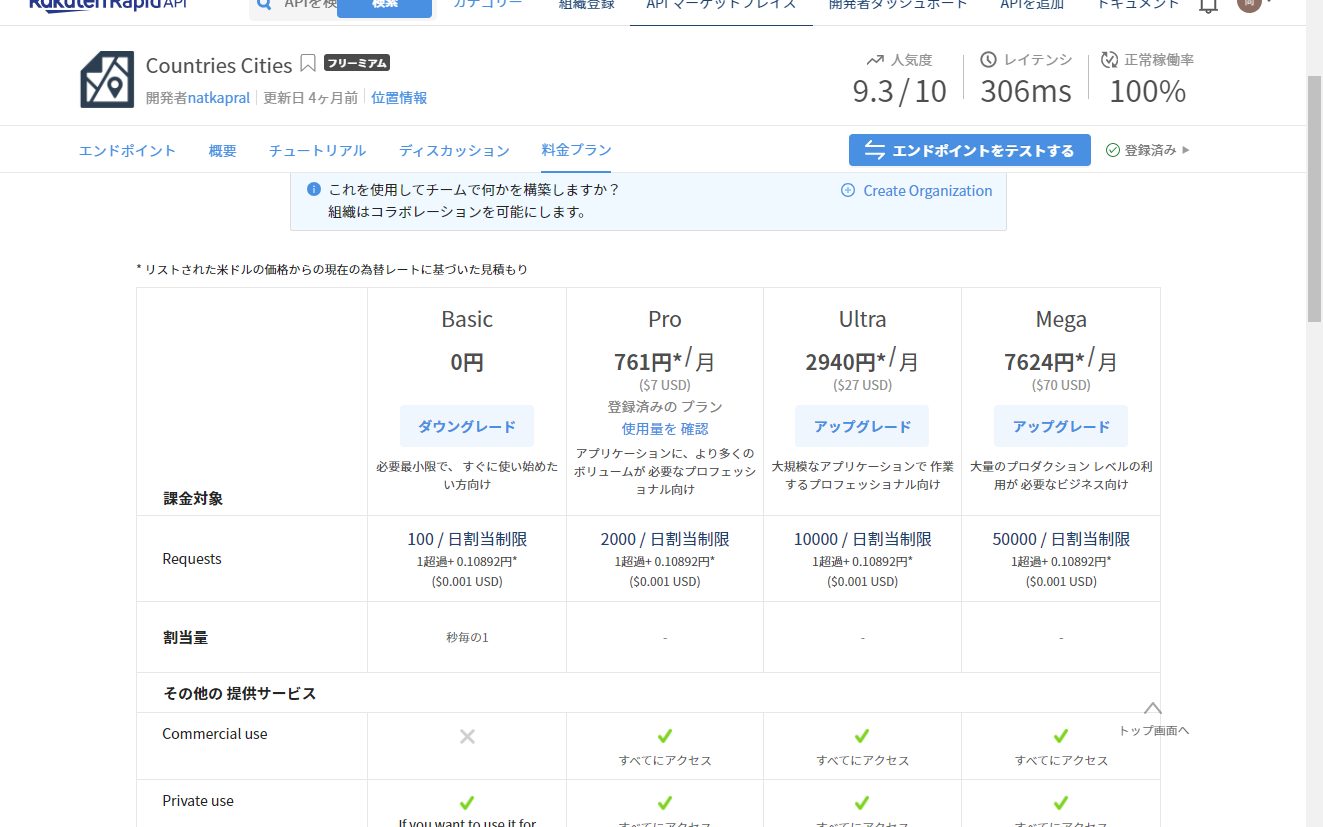Click the 761円*/月 price
Viewport: 1323px width, 827px height.
click(x=665, y=360)
